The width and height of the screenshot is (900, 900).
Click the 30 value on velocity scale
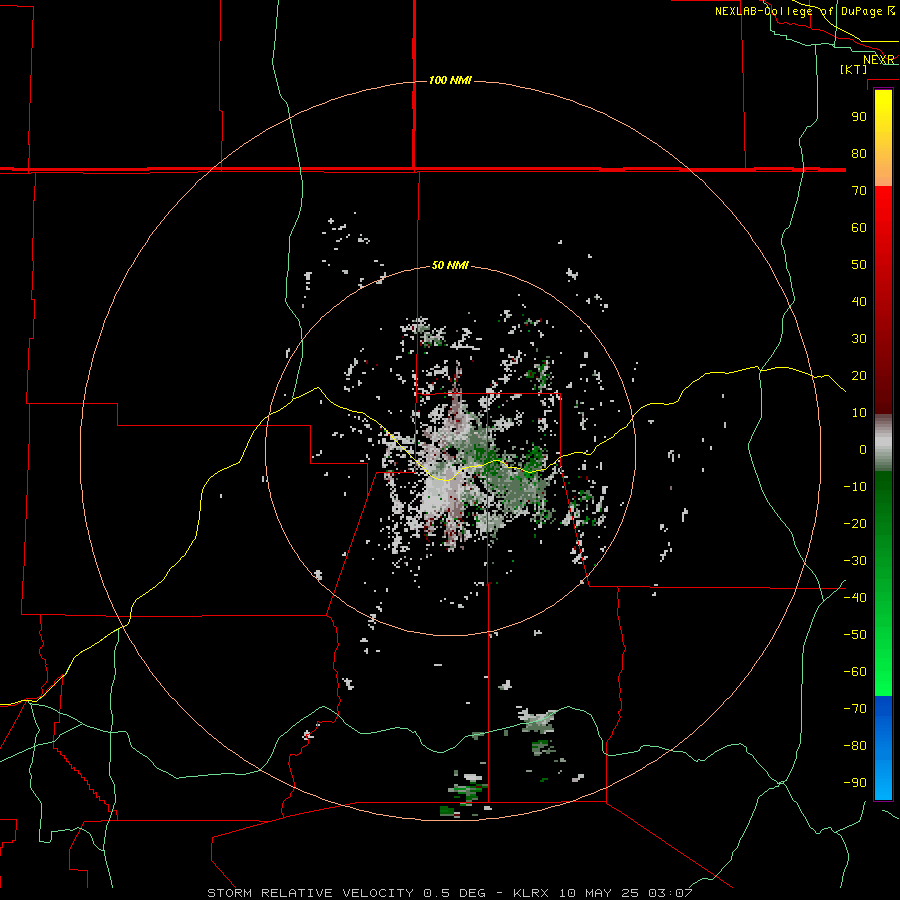coord(859,339)
